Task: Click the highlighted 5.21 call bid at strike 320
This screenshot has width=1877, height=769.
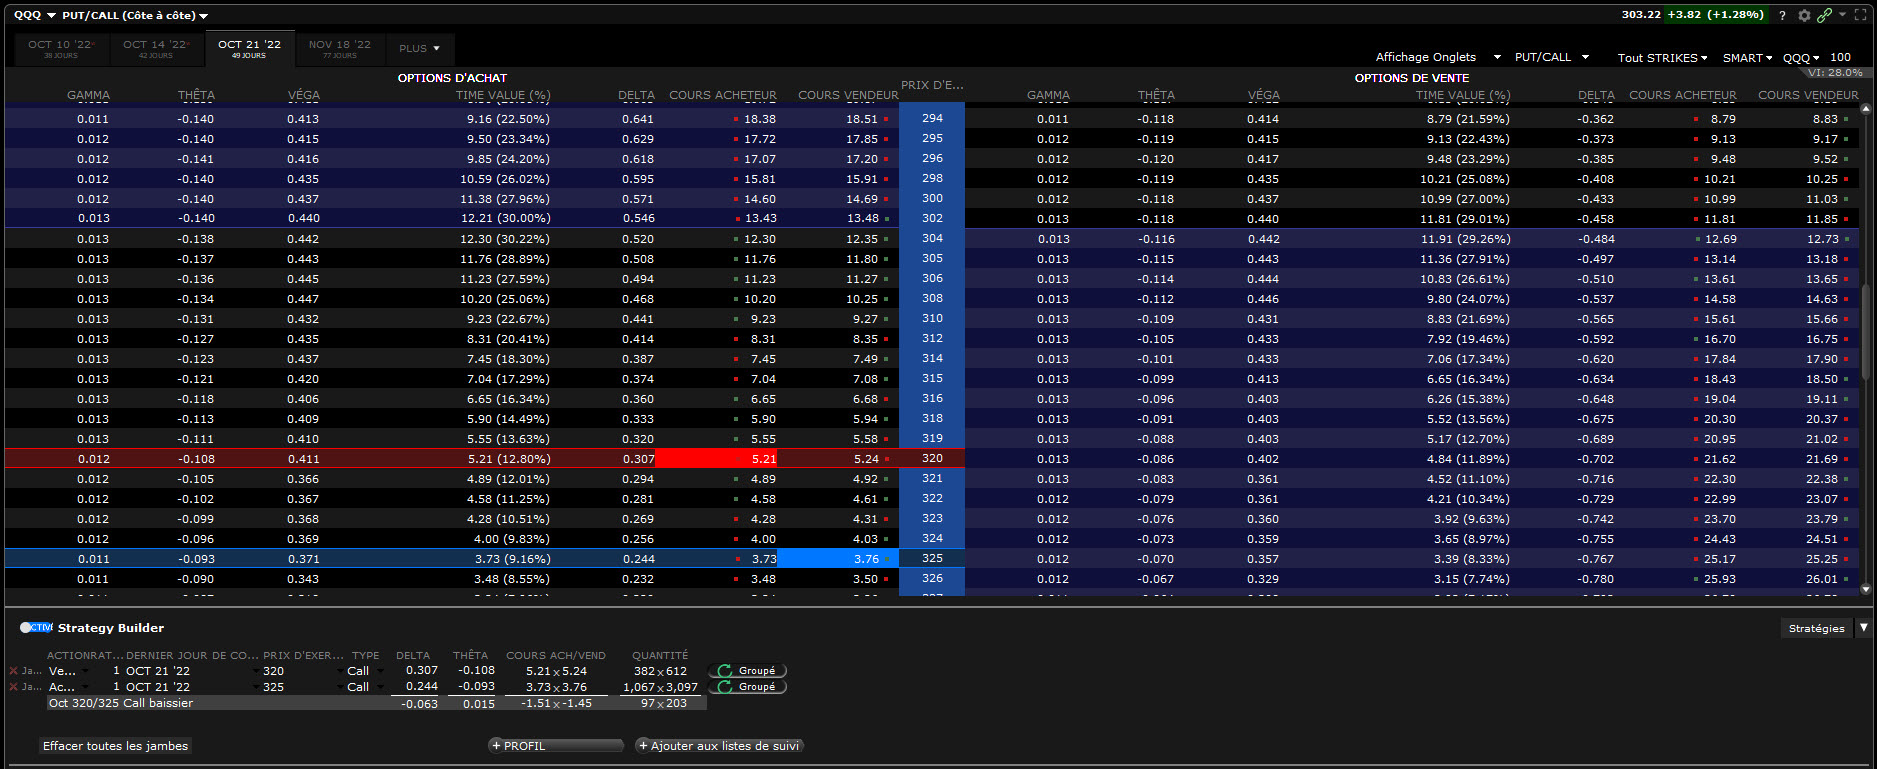Action: point(716,458)
